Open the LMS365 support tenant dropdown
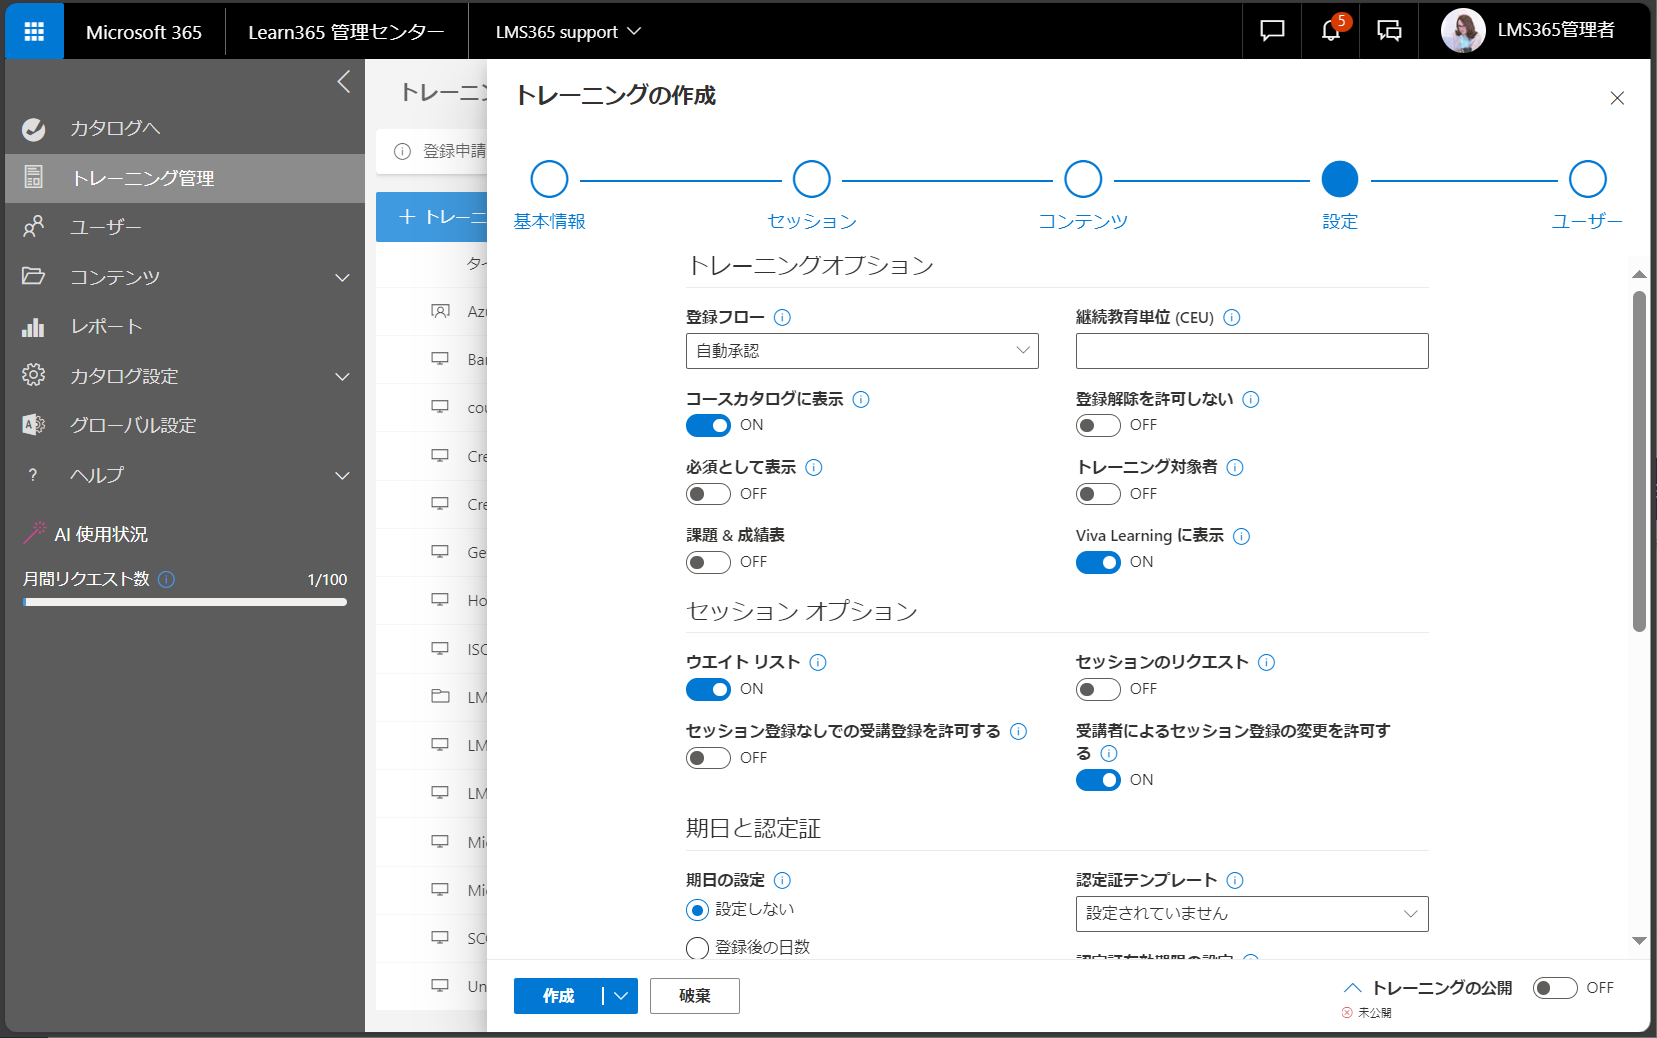The height and width of the screenshot is (1038, 1657). coord(568,32)
